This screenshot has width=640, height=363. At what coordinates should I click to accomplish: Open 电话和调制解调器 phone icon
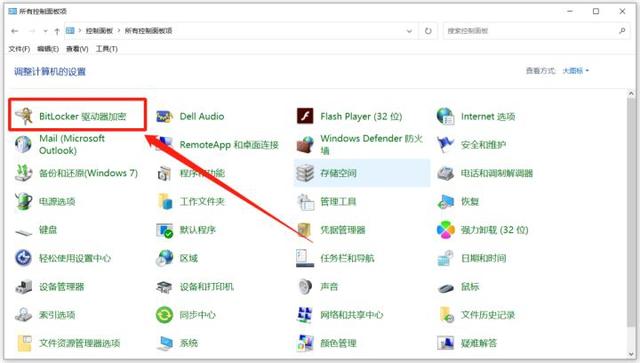tap(445, 173)
